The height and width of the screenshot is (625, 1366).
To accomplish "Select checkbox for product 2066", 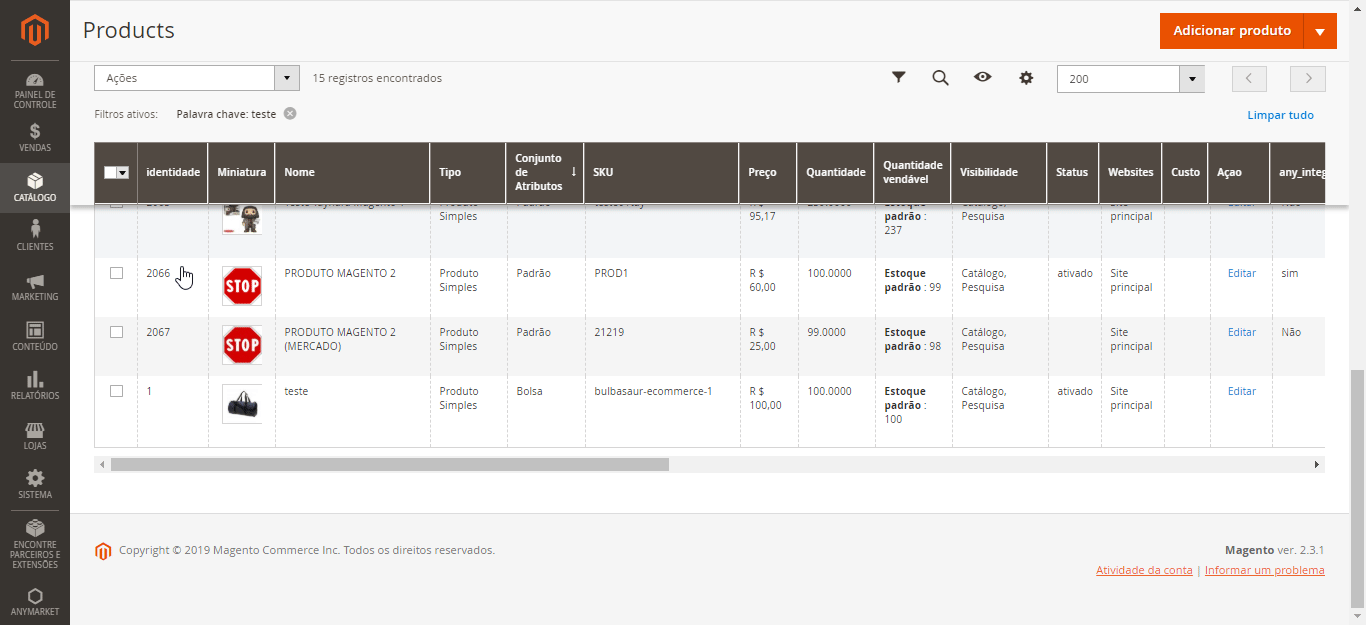I will [x=116, y=272].
